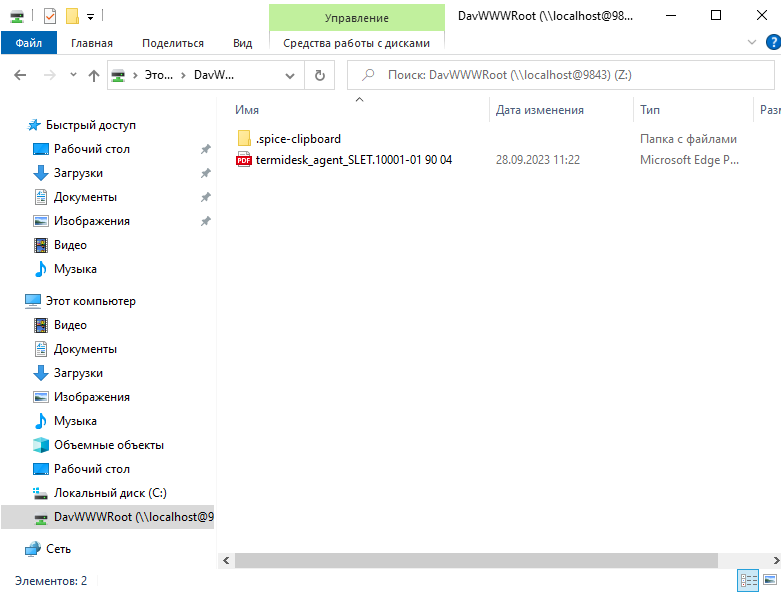Click the help question mark icon
Viewport: 781px width, 599px height.
coord(772,42)
